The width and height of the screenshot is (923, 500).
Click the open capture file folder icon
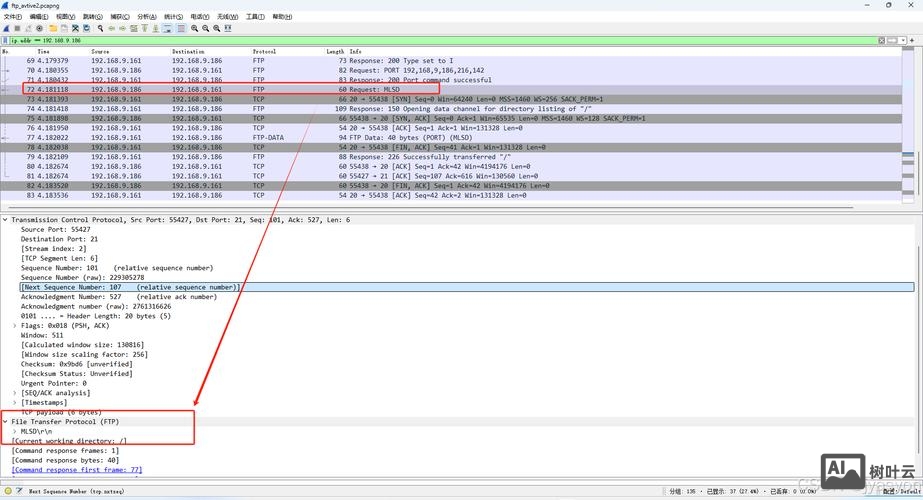point(52,28)
